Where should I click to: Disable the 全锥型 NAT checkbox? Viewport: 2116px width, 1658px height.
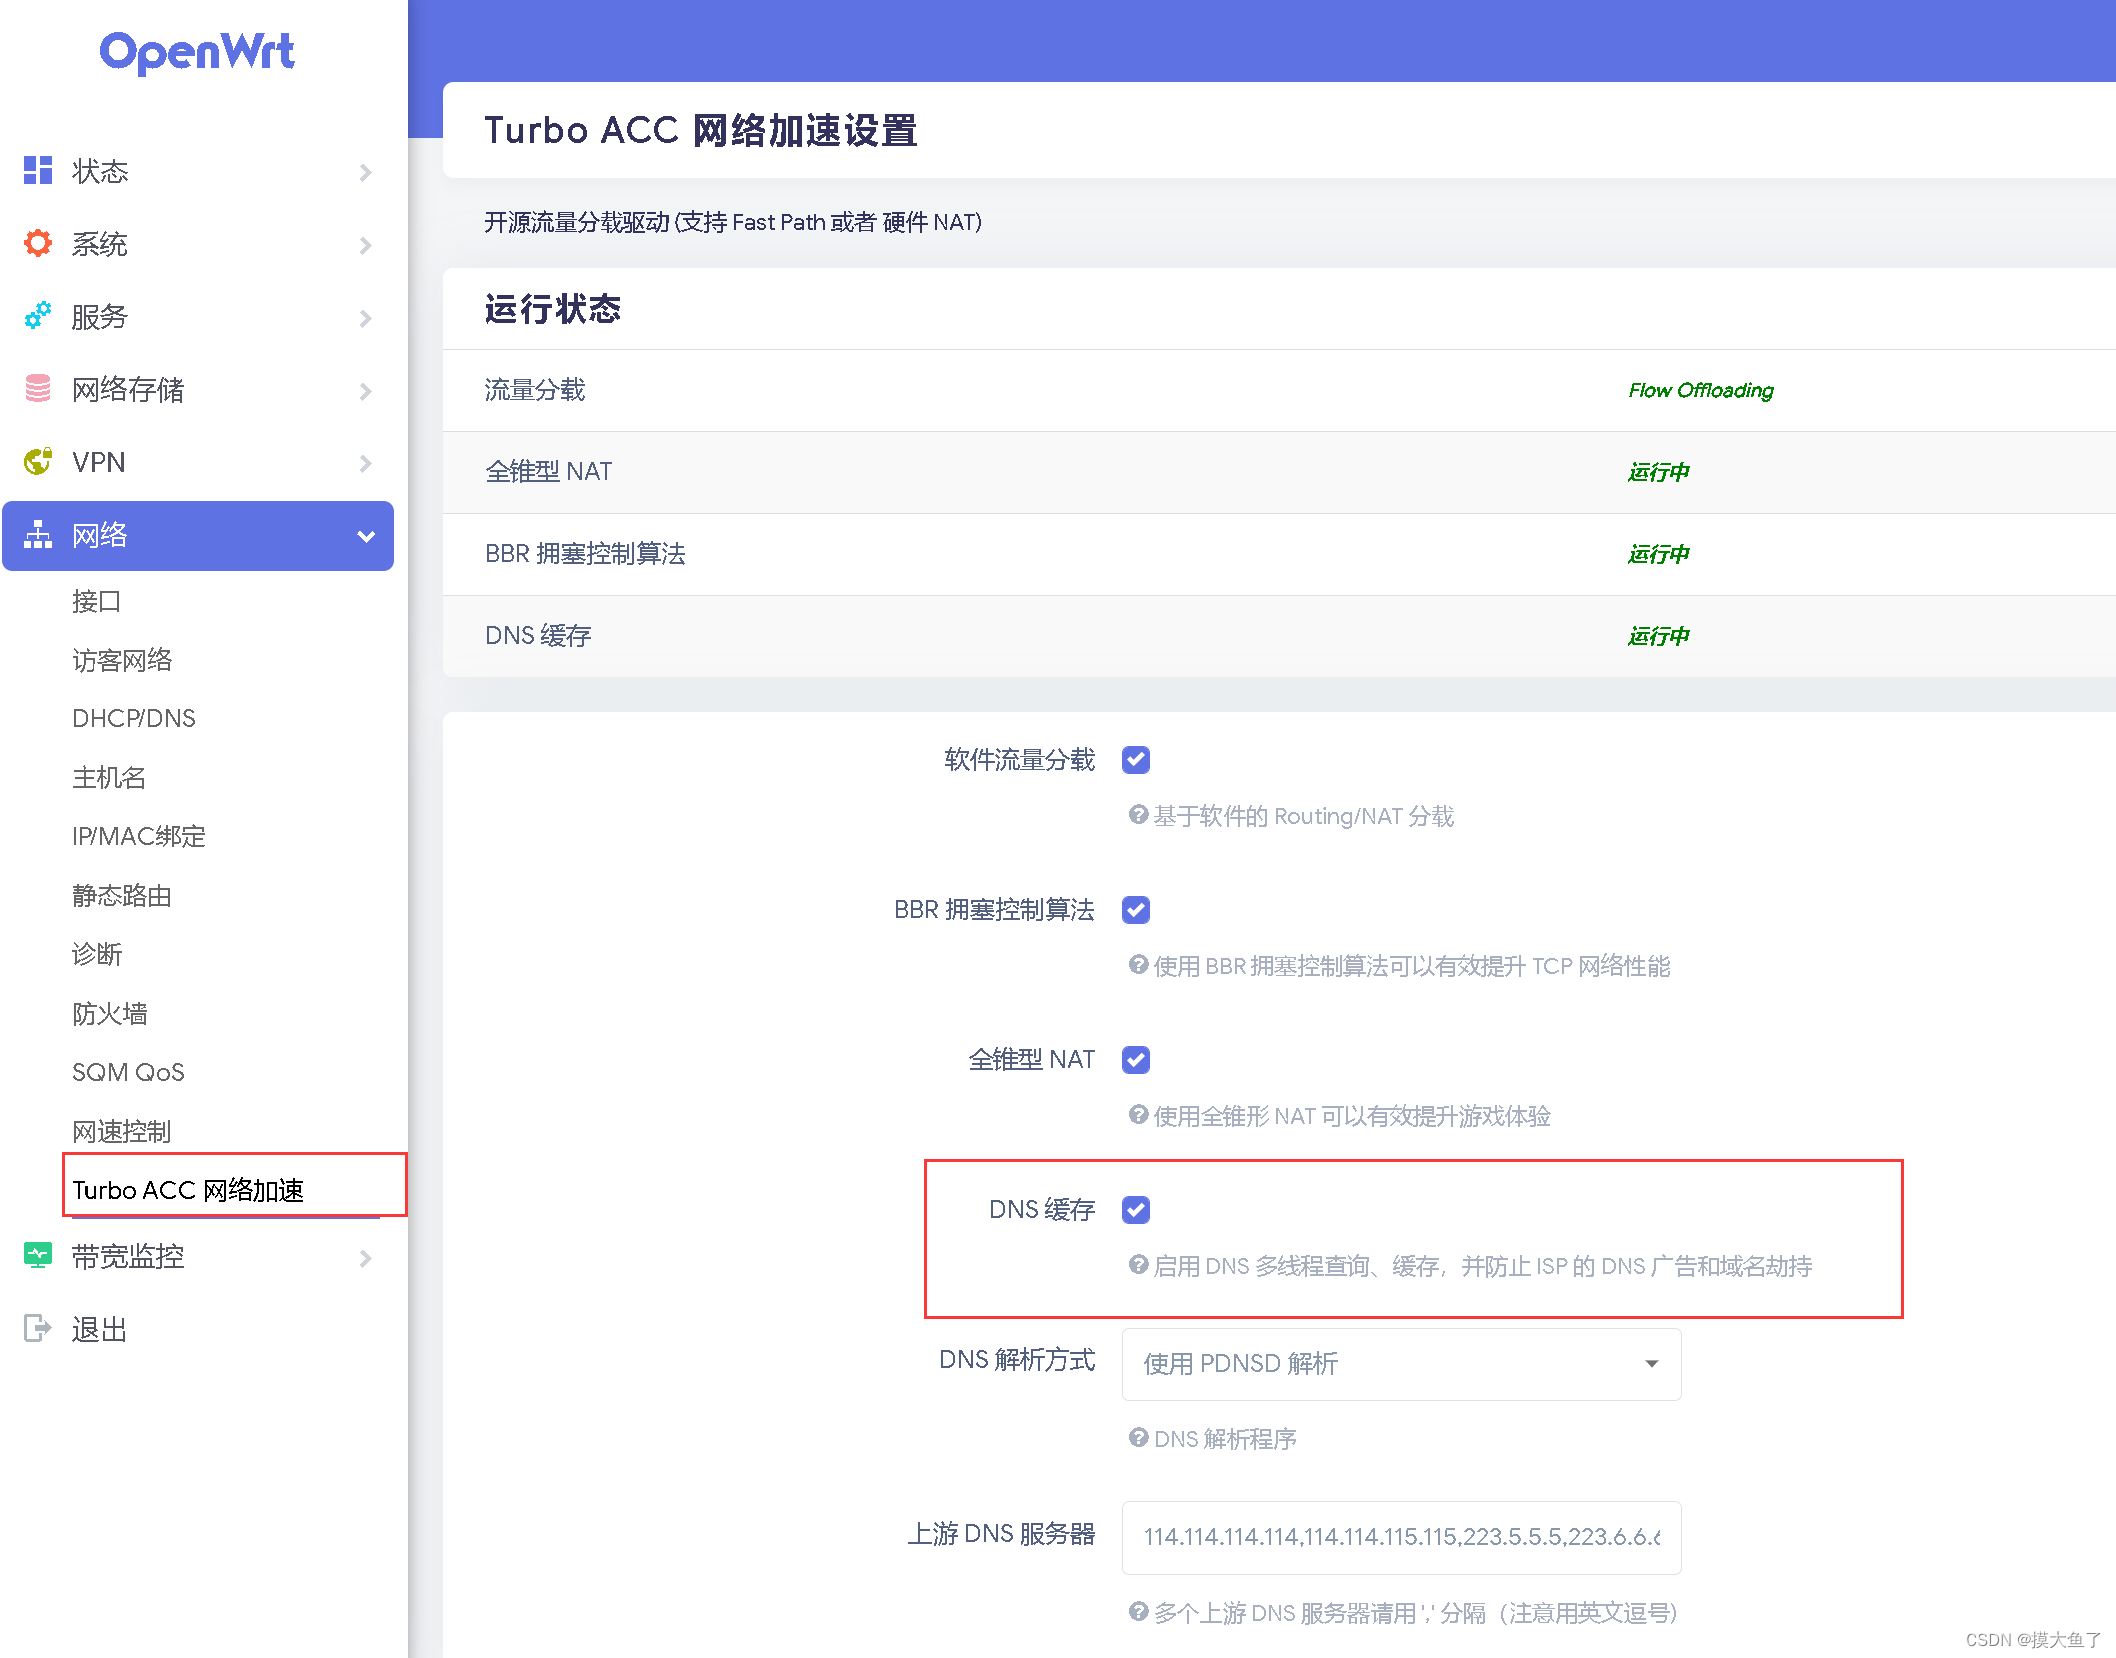click(1136, 1060)
